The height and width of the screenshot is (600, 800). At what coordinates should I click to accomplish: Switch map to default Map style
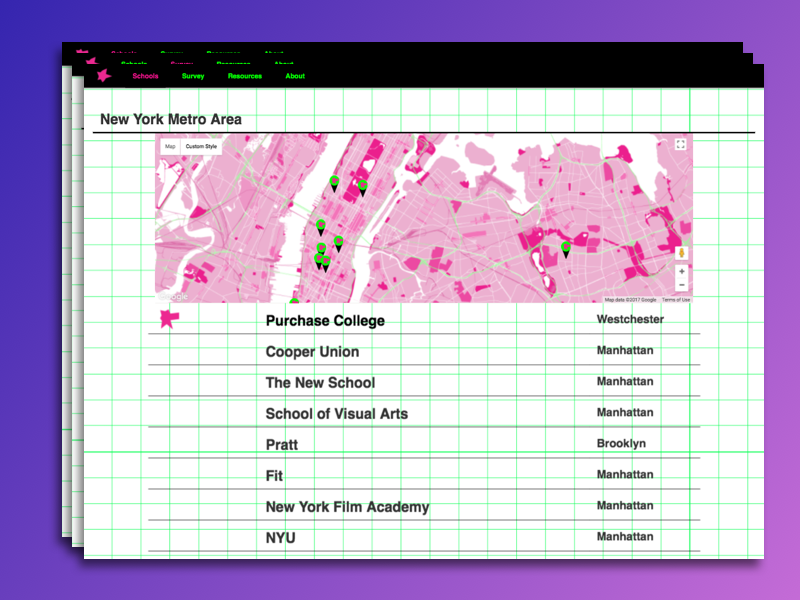[170, 146]
